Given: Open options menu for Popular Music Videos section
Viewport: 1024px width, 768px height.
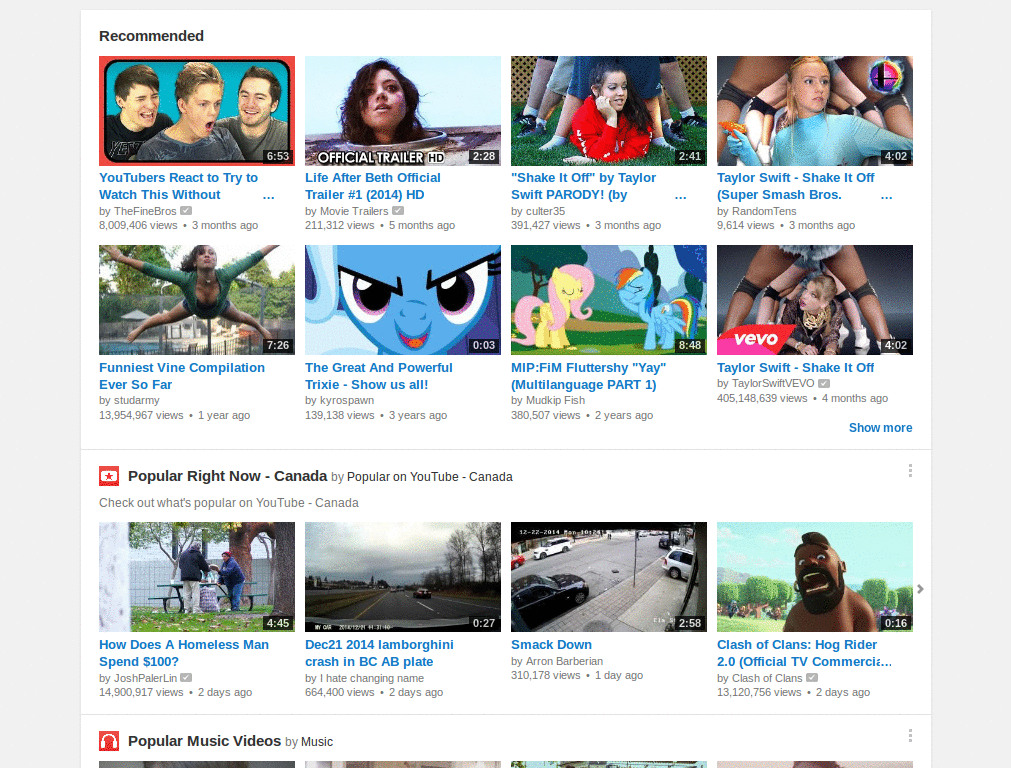Looking at the screenshot, I should [x=910, y=736].
